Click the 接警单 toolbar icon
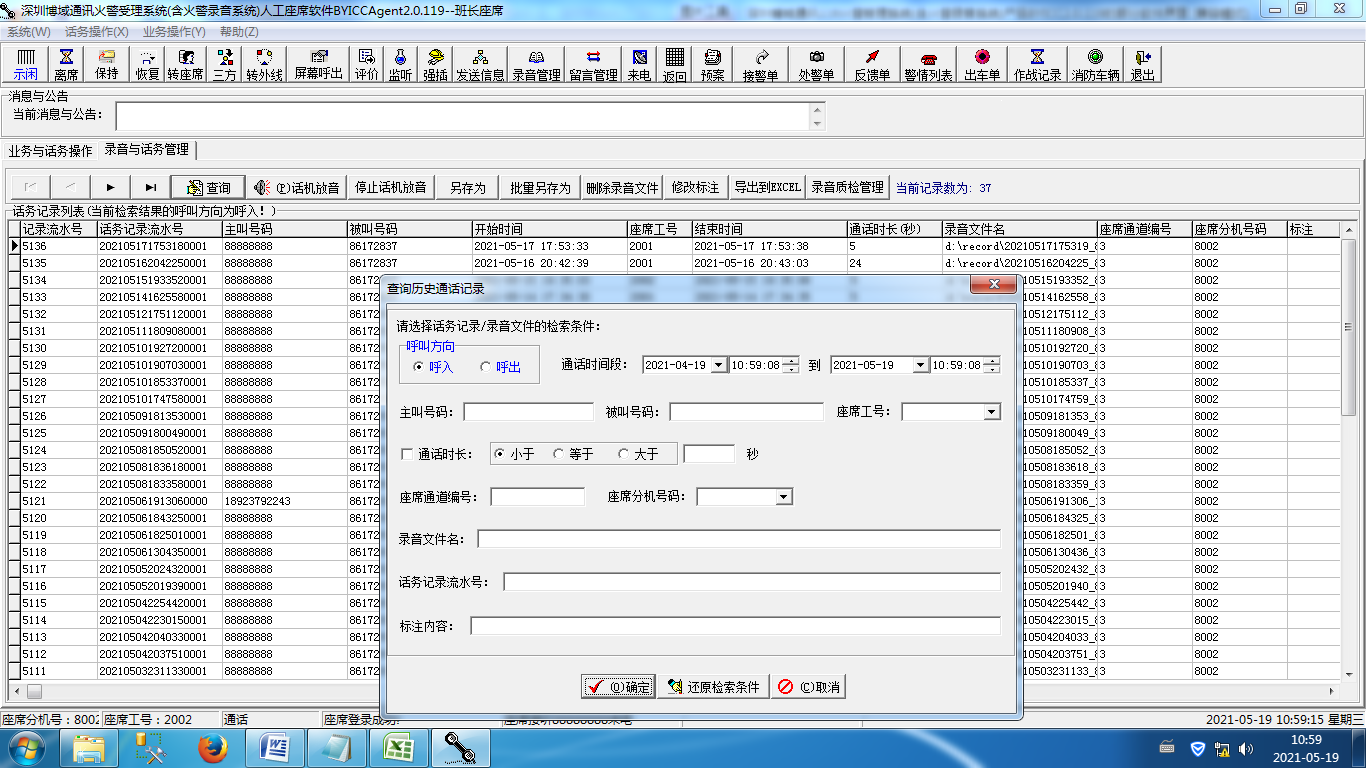Screen dimensions: 1366x768 click(761, 65)
